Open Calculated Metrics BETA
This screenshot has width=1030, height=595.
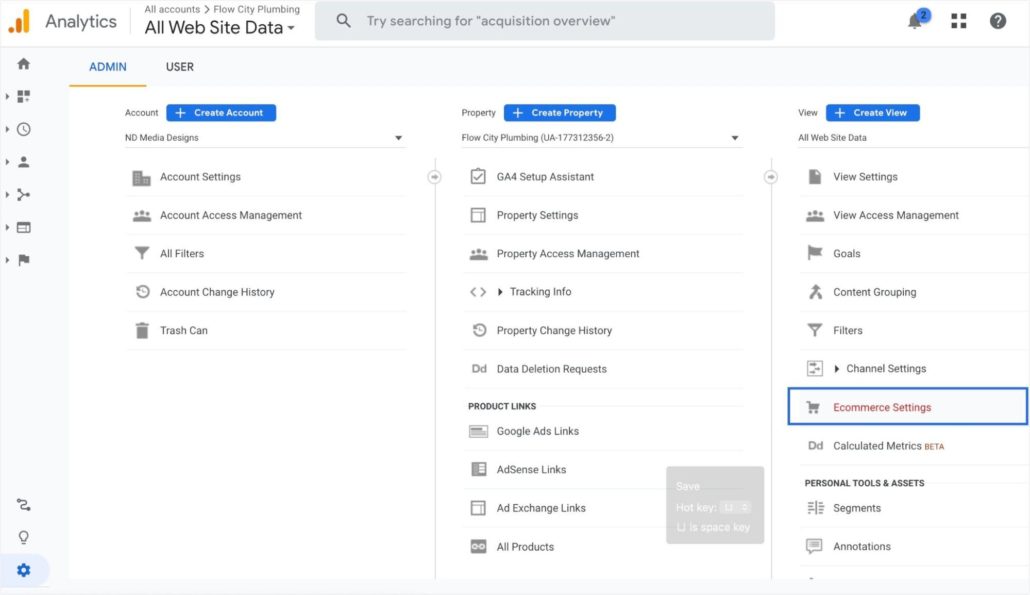[x=888, y=446]
